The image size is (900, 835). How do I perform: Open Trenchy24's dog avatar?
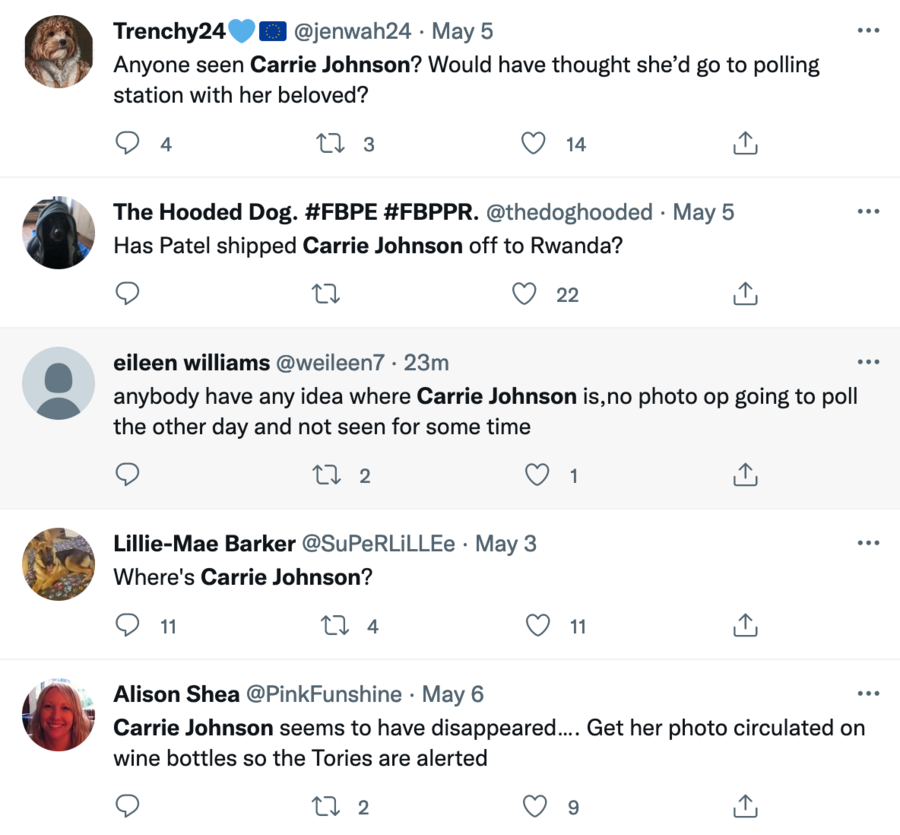click(58, 52)
